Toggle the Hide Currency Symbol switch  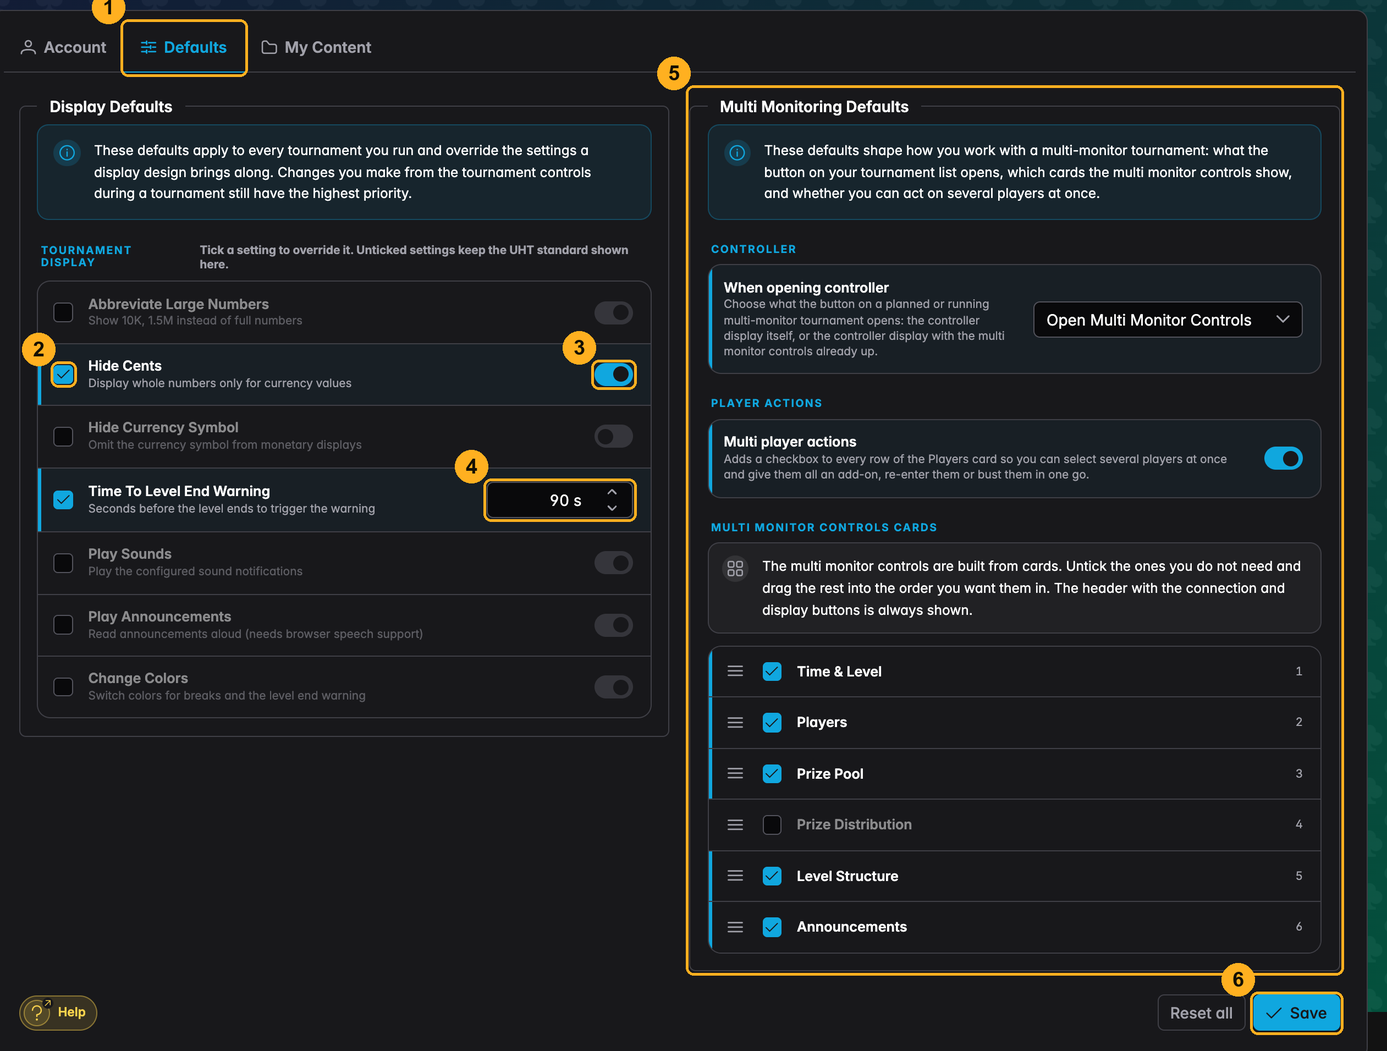[x=614, y=436]
